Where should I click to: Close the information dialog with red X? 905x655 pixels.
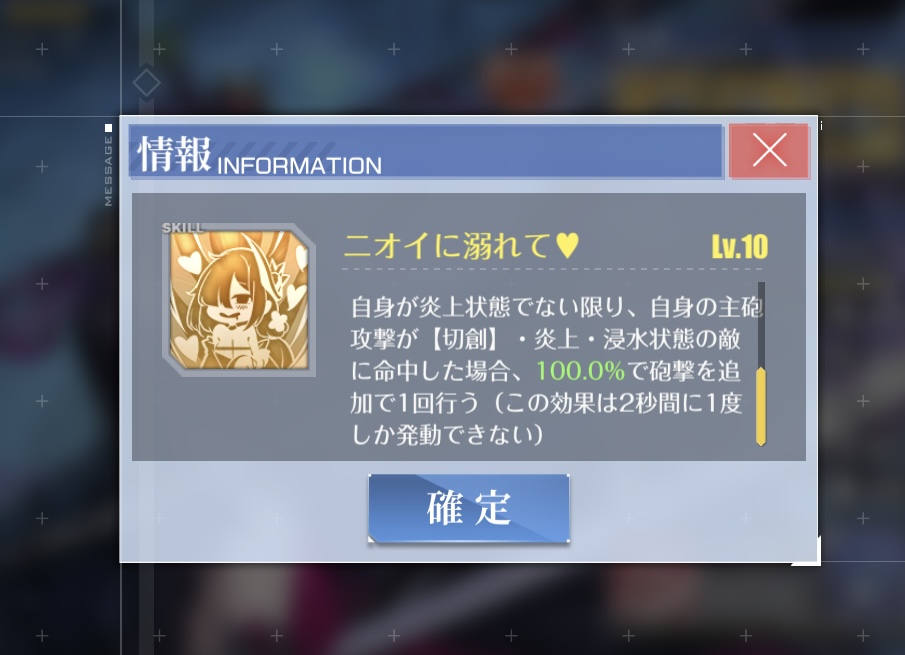[x=769, y=150]
